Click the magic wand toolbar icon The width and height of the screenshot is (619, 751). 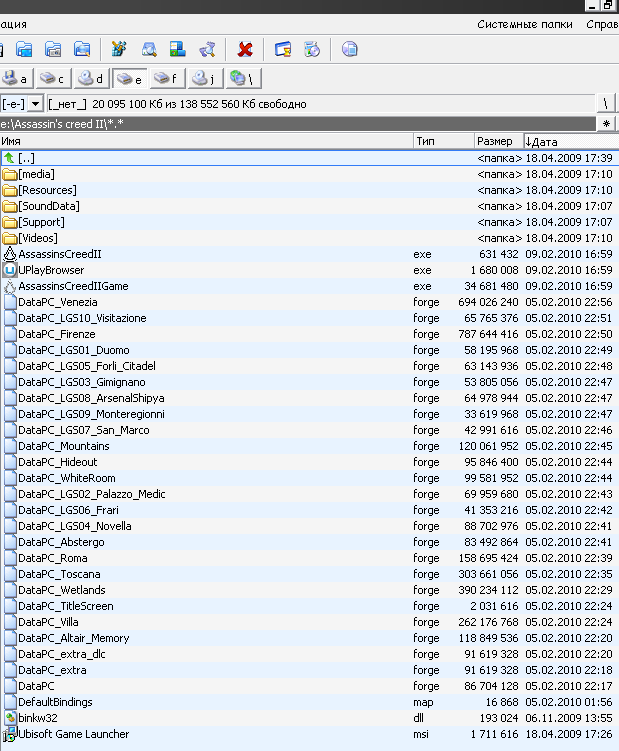click(119, 49)
